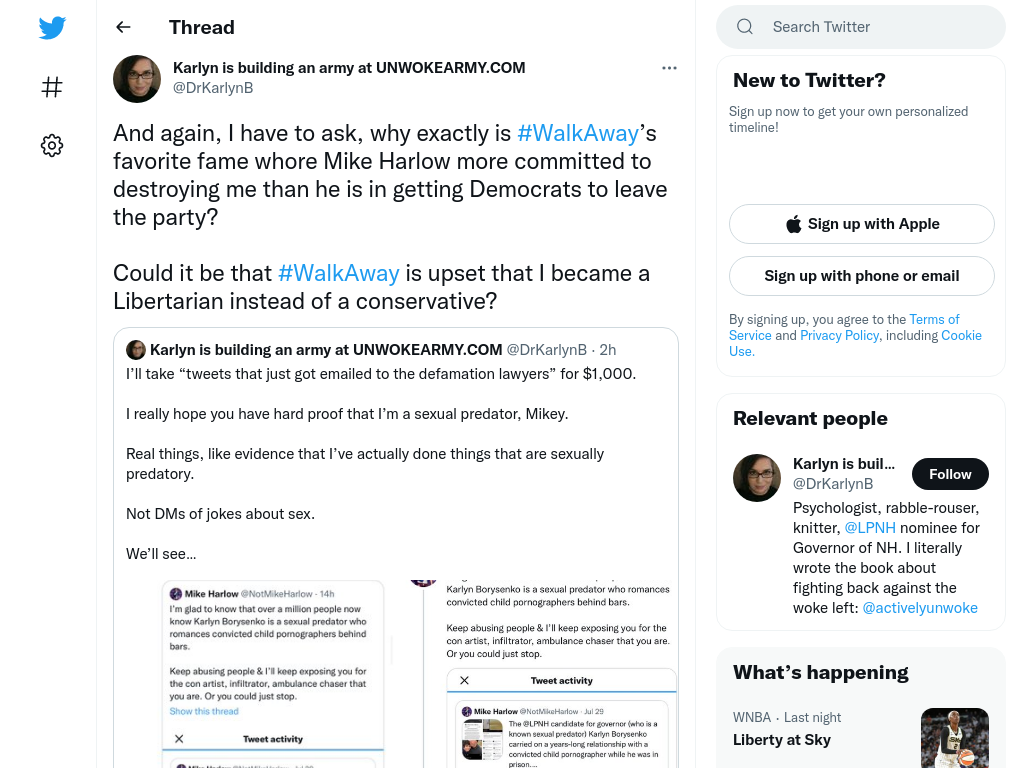Click the Twitter bird home icon
The image size is (1024, 768).
coord(52,28)
